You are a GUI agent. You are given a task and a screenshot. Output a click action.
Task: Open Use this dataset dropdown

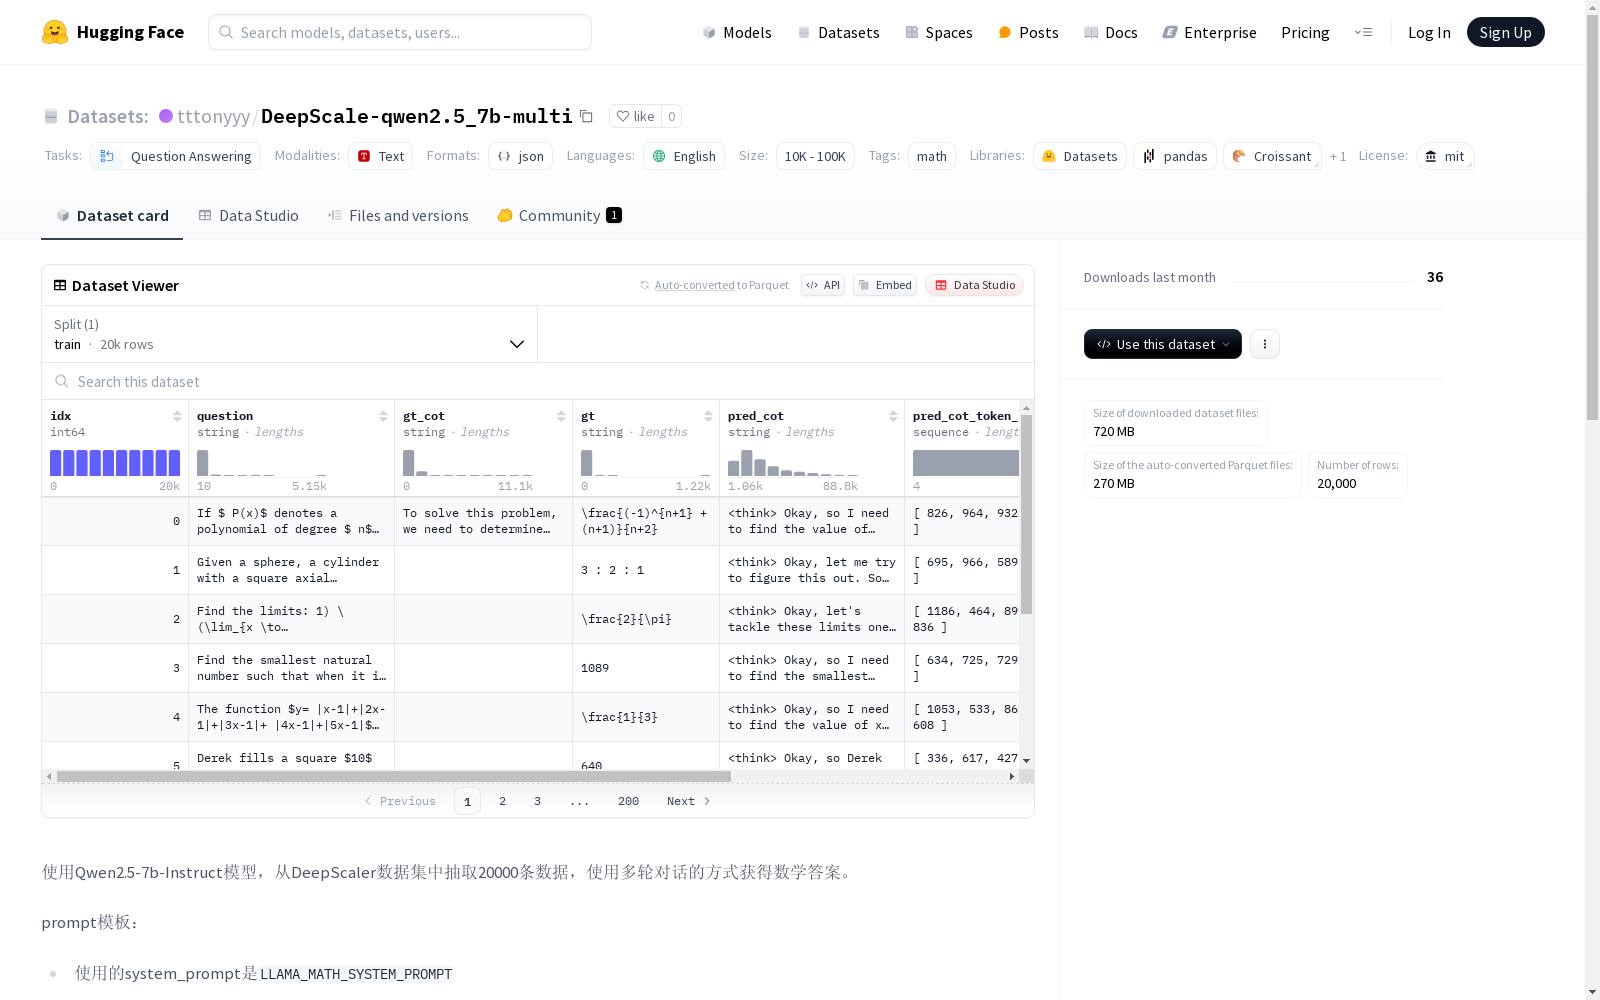click(x=1163, y=344)
